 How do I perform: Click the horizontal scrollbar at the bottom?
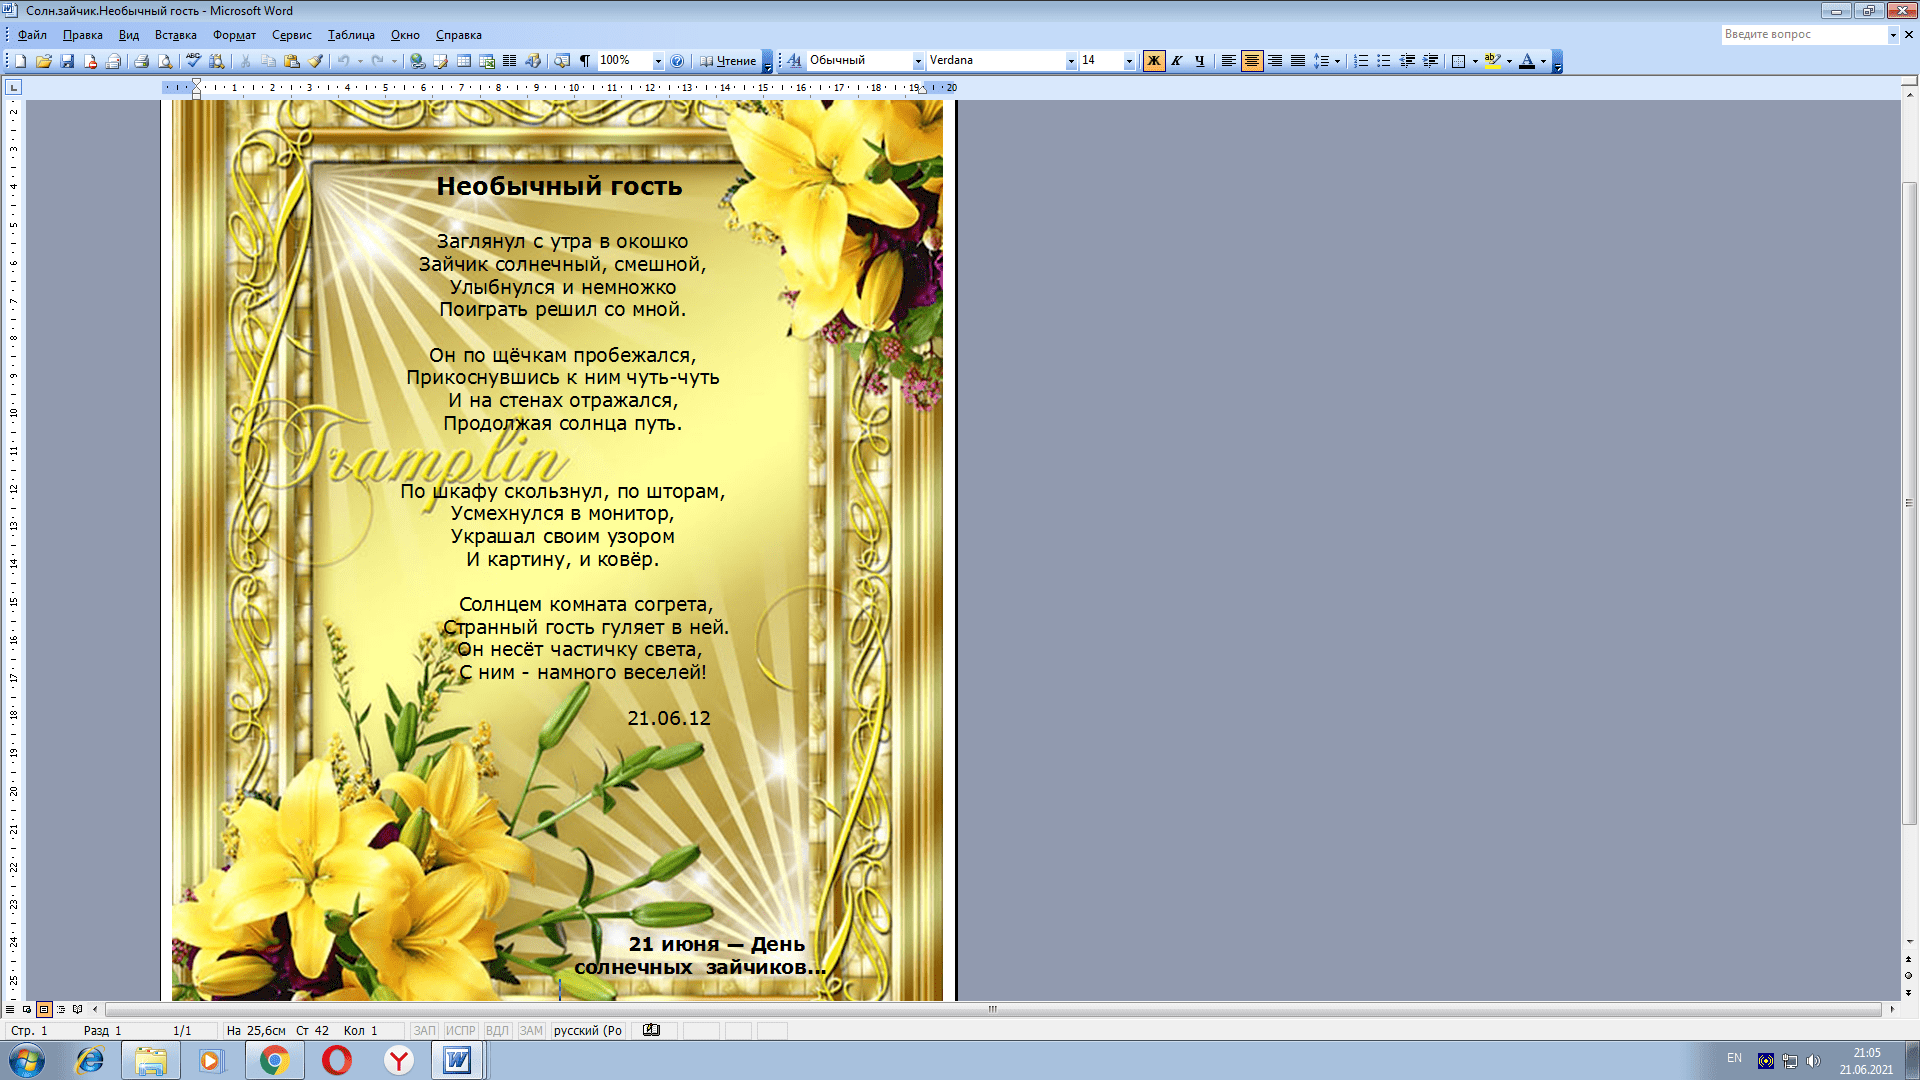(993, 1009)
